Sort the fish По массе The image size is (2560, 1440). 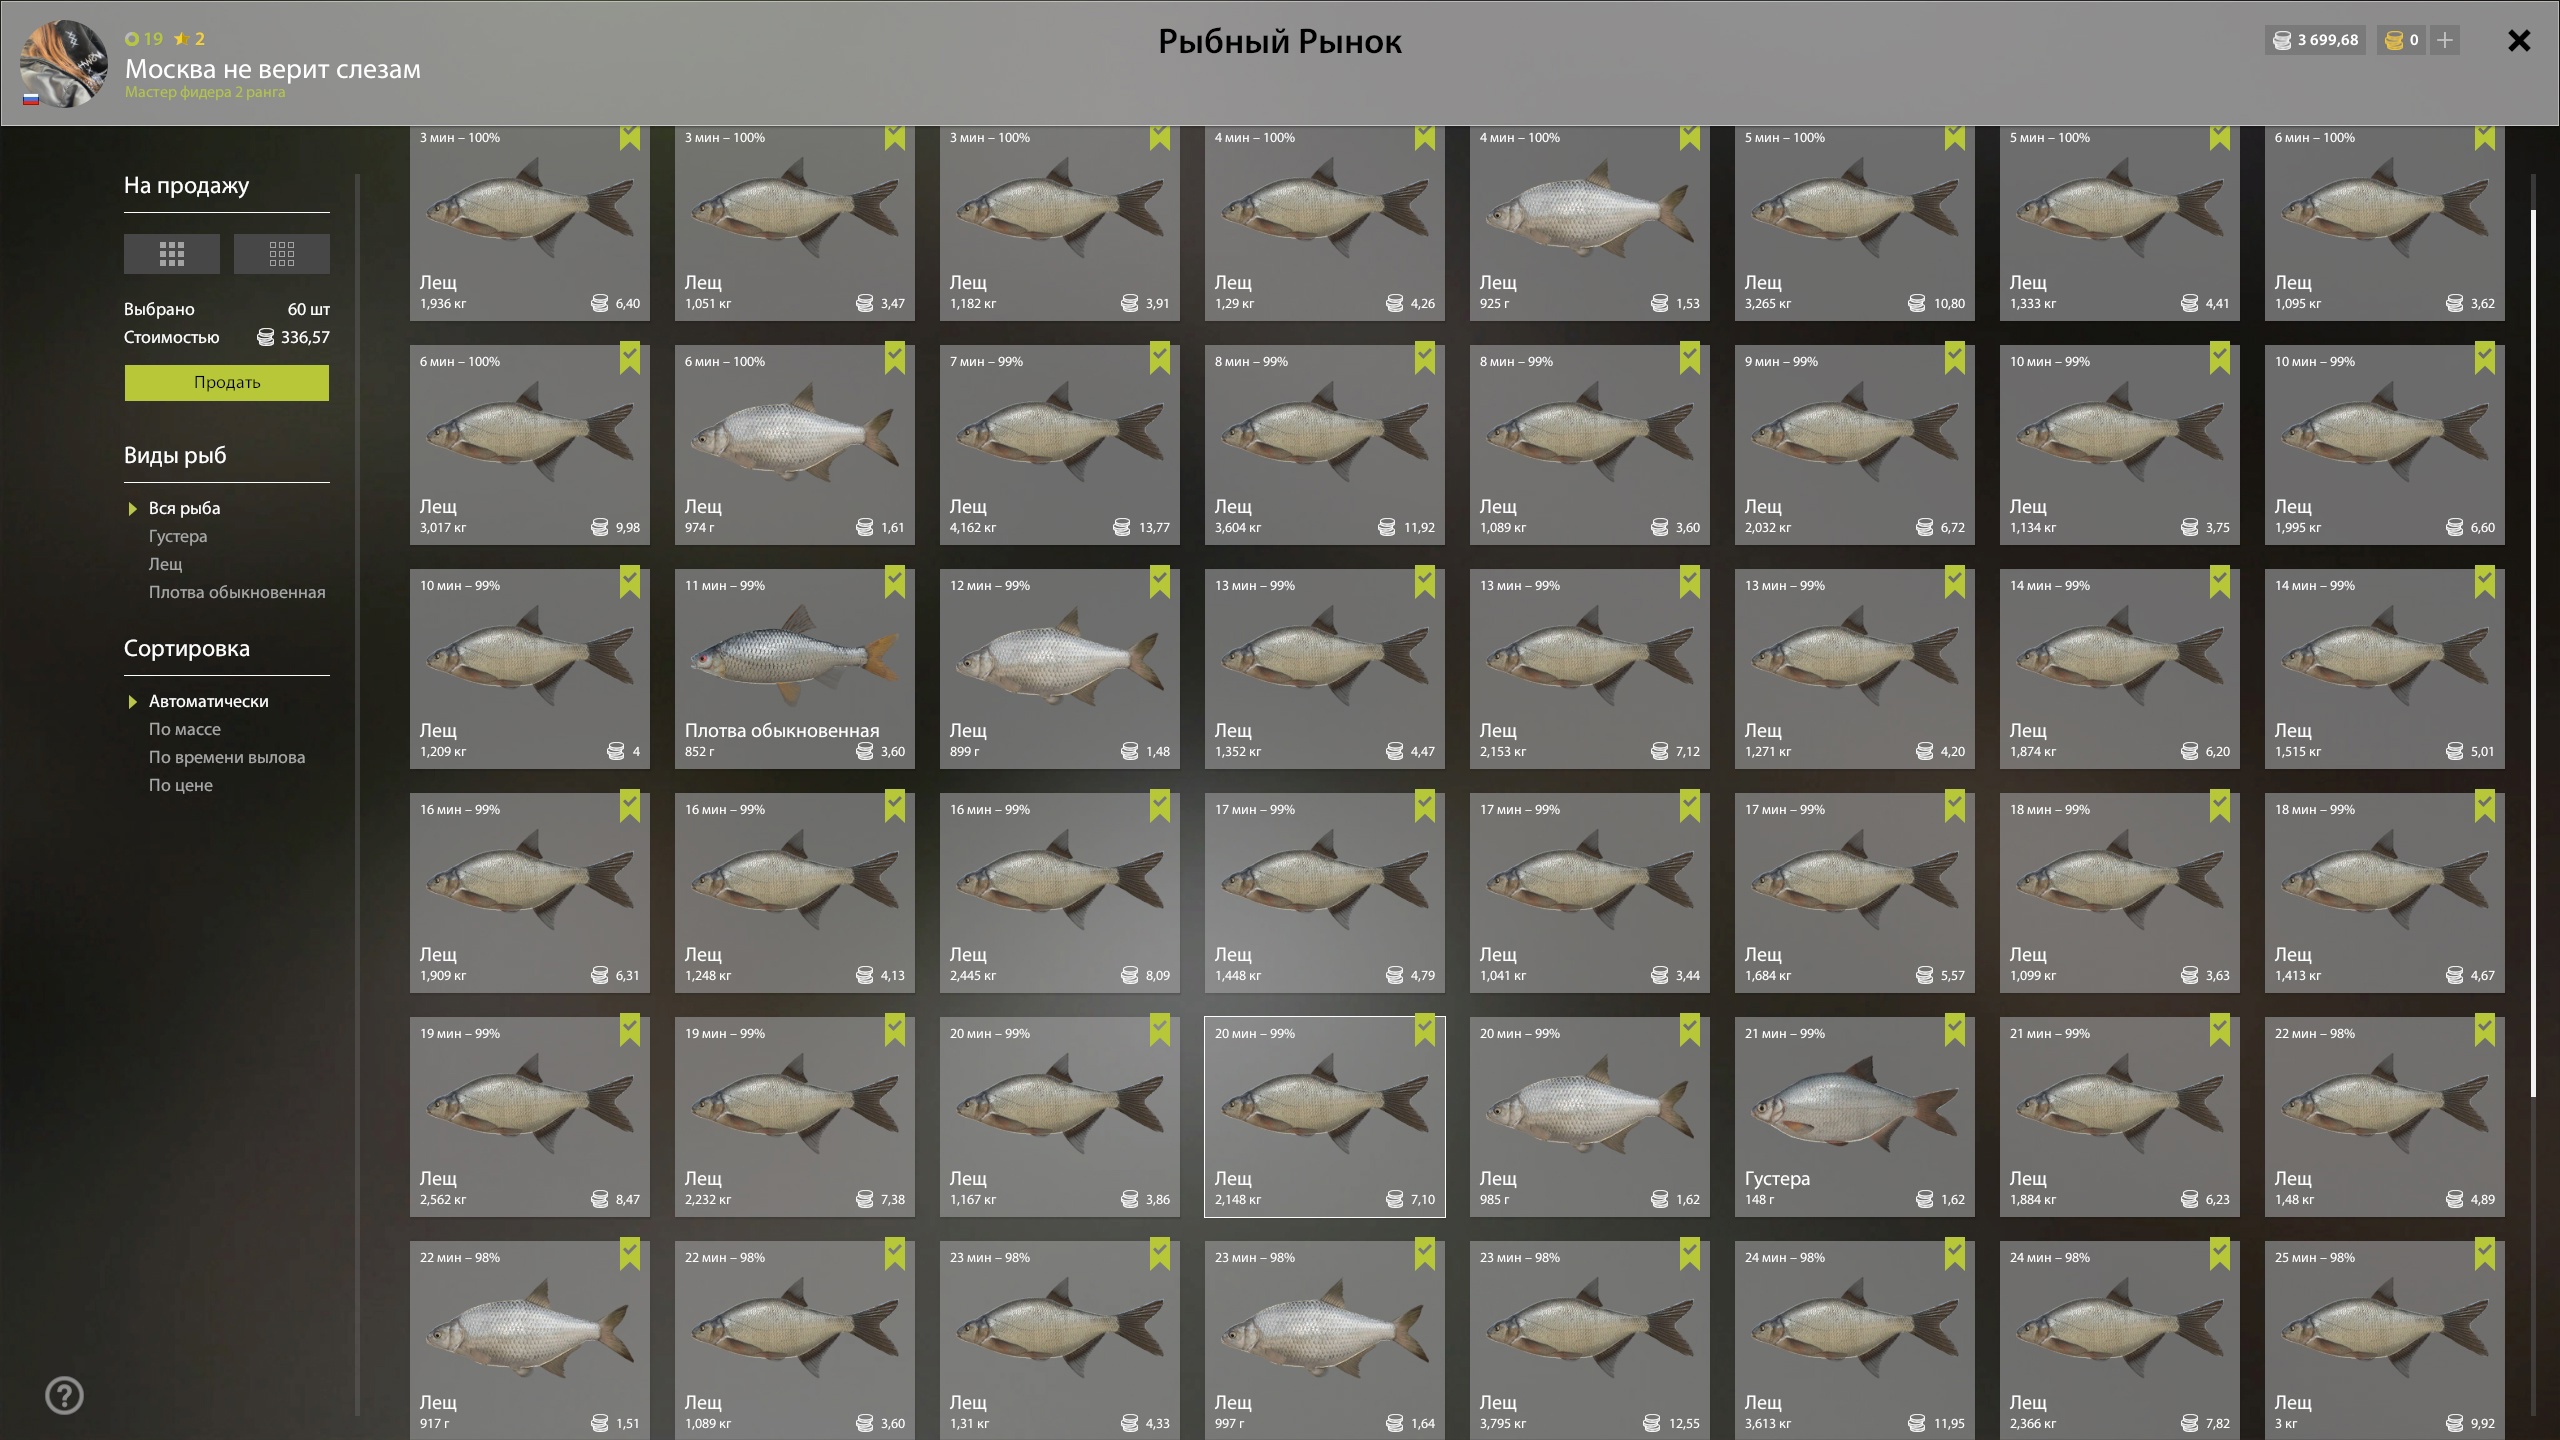(185, 729)
